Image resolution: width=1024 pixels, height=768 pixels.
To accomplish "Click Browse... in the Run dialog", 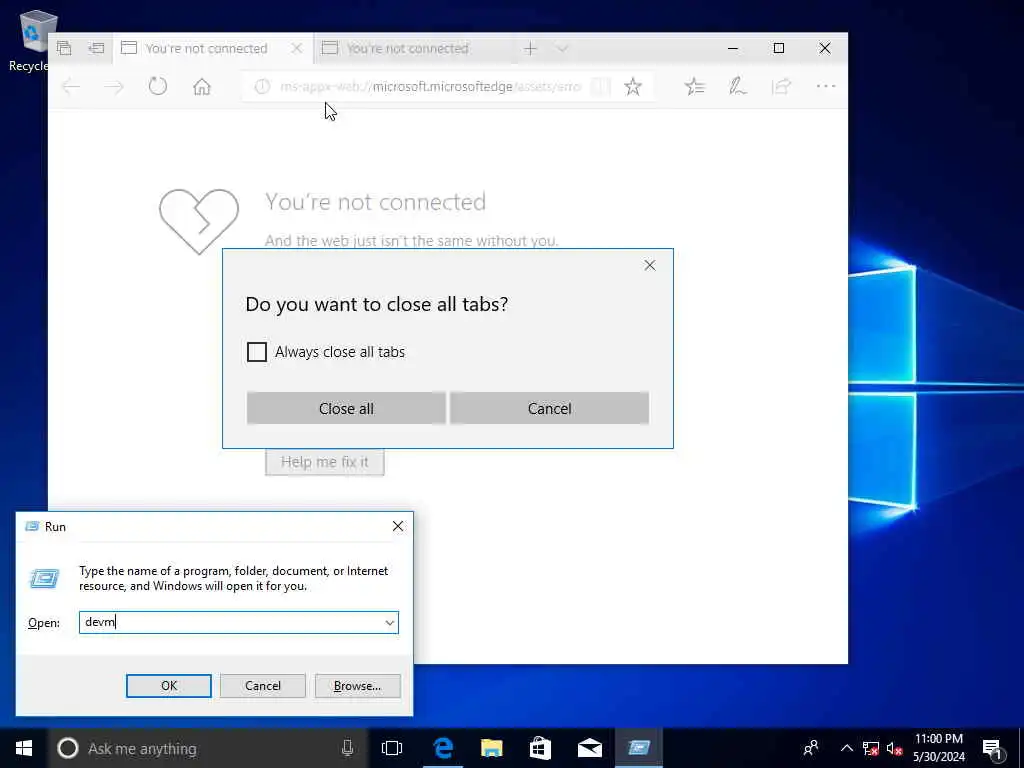I will click(357, 686).
